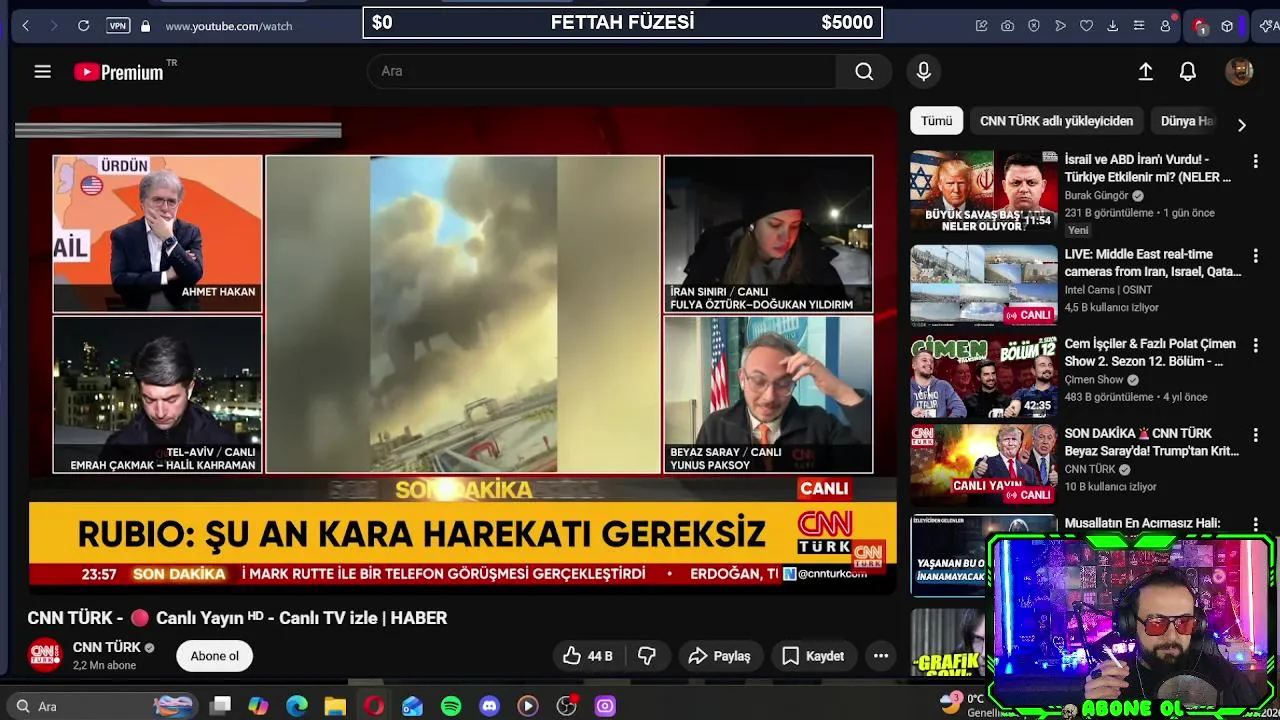Open Outlook from the taskbar
Screen dimensions: 1280x720
click(412, 706)
